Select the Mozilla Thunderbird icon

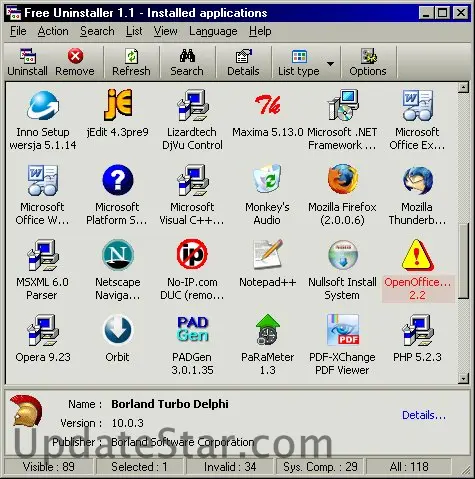click(x=417, y=180)
